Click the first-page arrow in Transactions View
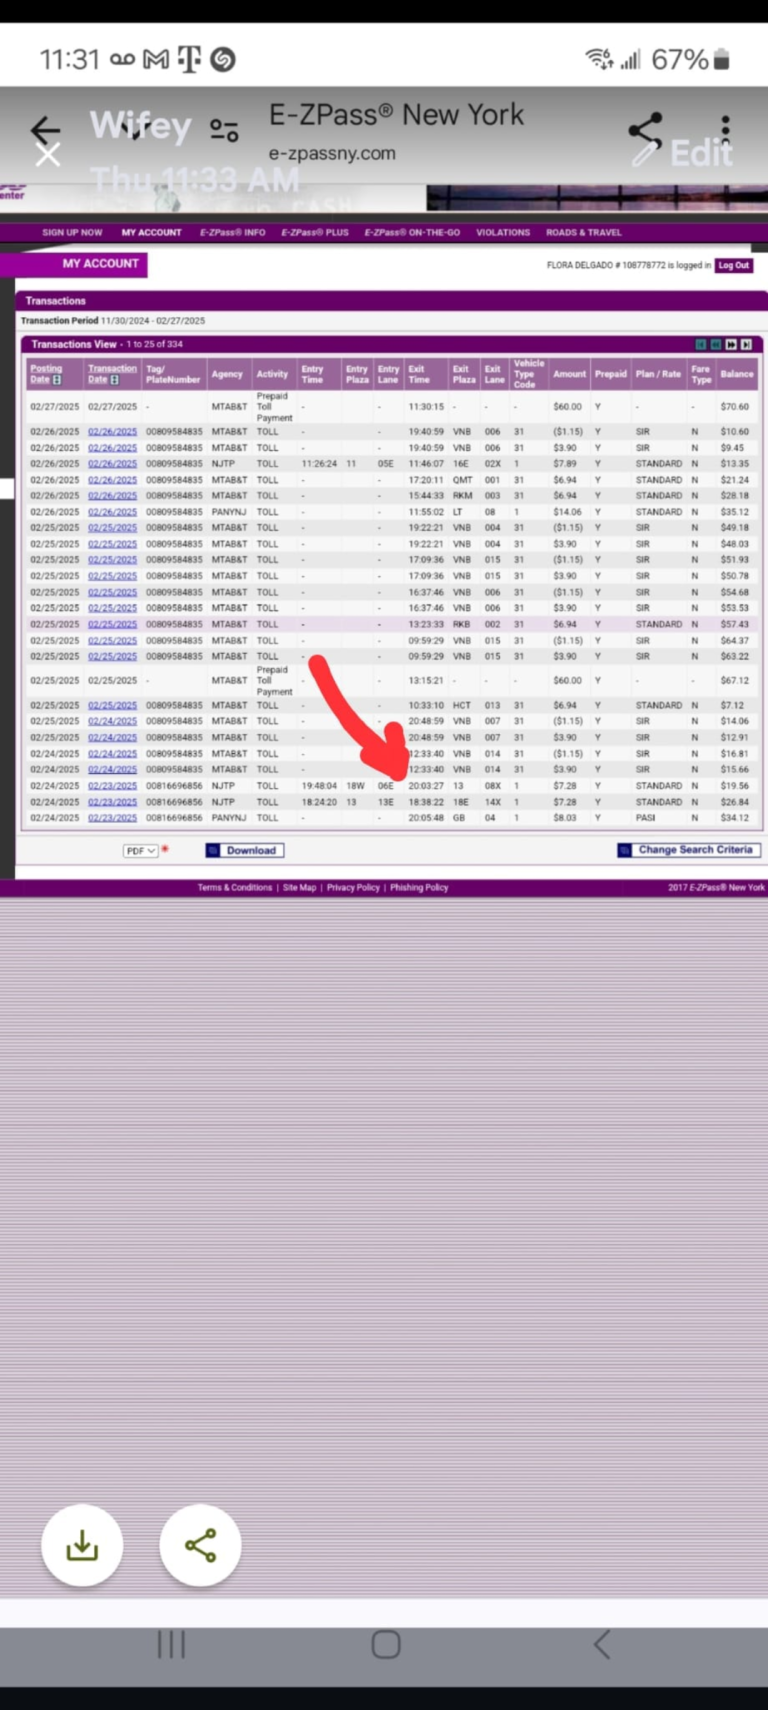This screenshot has height=1710, width=768. coord(701,344)
